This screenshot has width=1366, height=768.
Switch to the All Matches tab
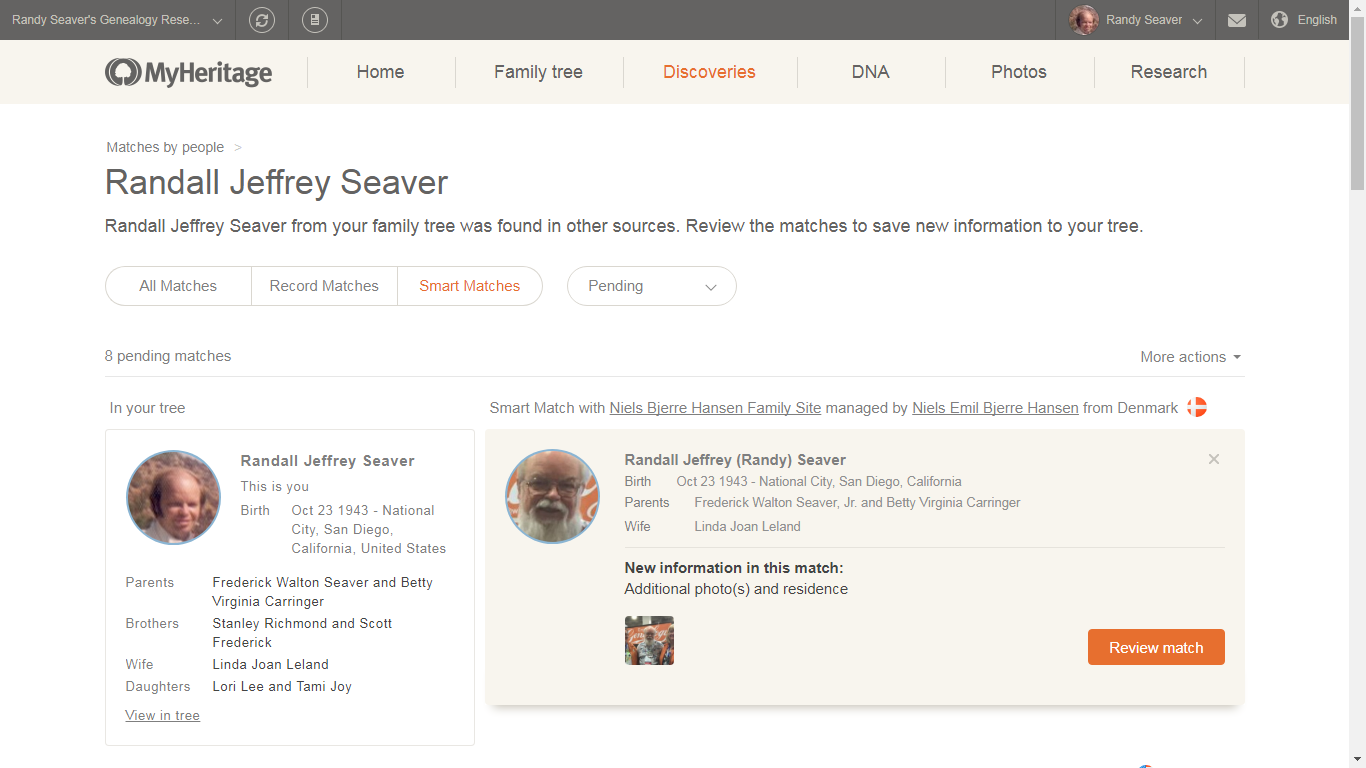[178, 286]
